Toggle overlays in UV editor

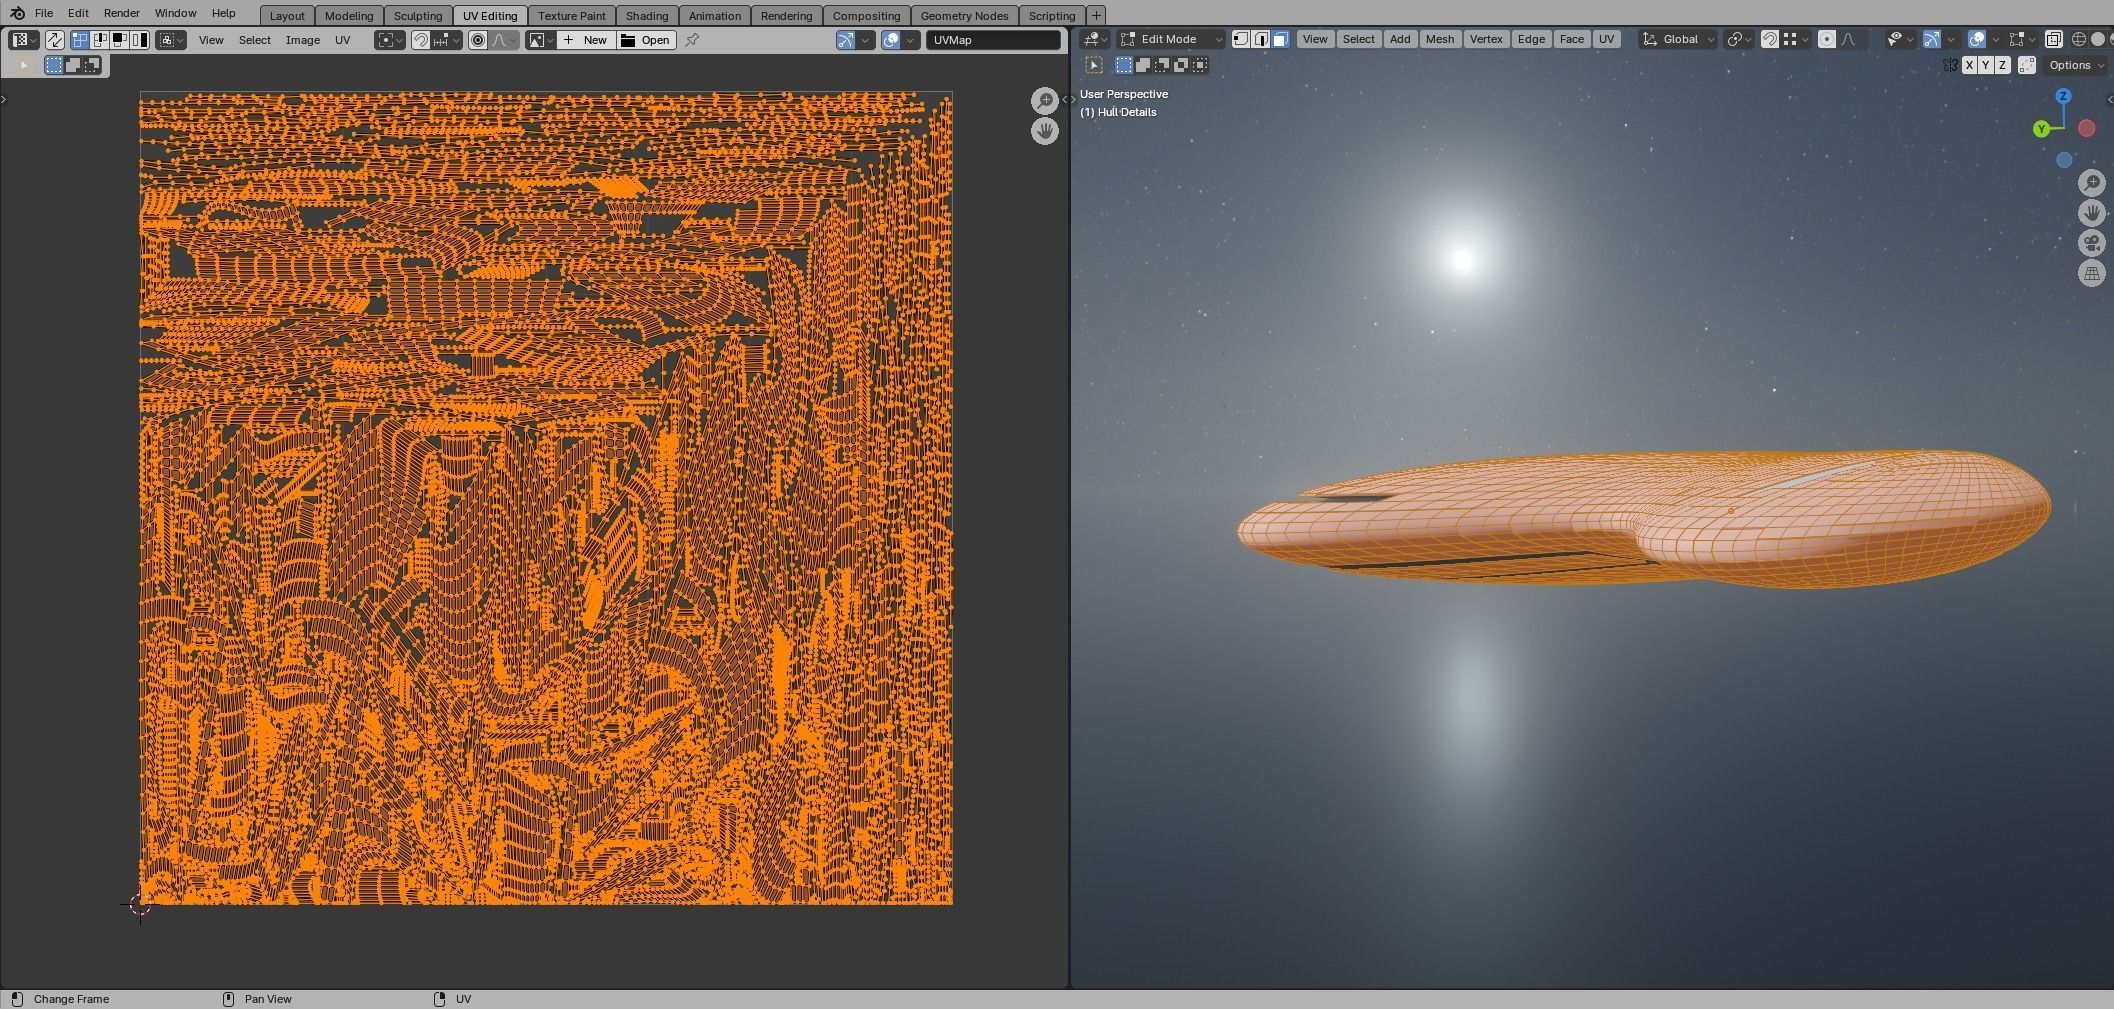click(x=891, y=40)
